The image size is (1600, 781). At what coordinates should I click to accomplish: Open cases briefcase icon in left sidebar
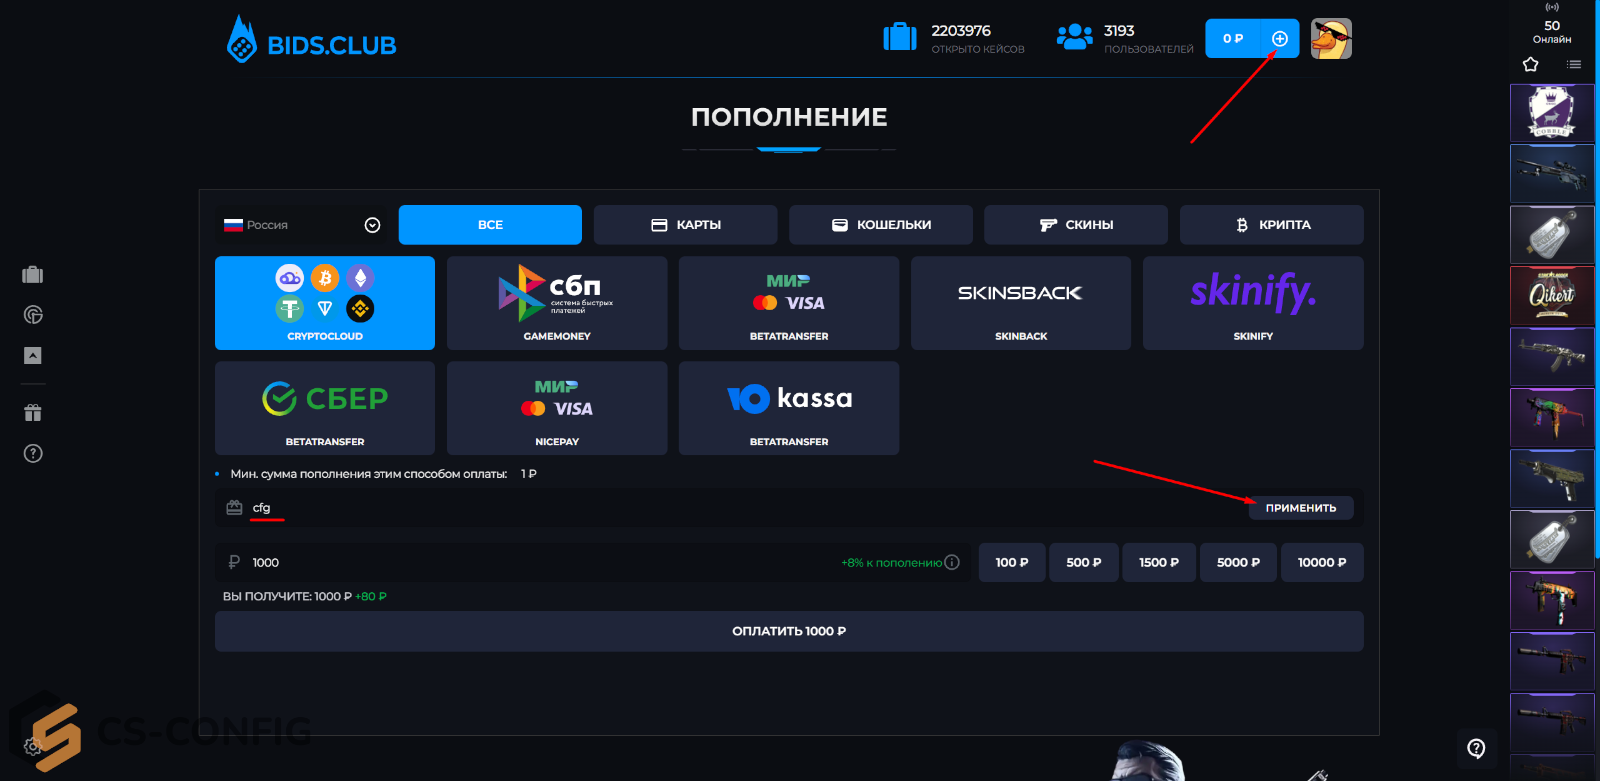pos(33,275)
